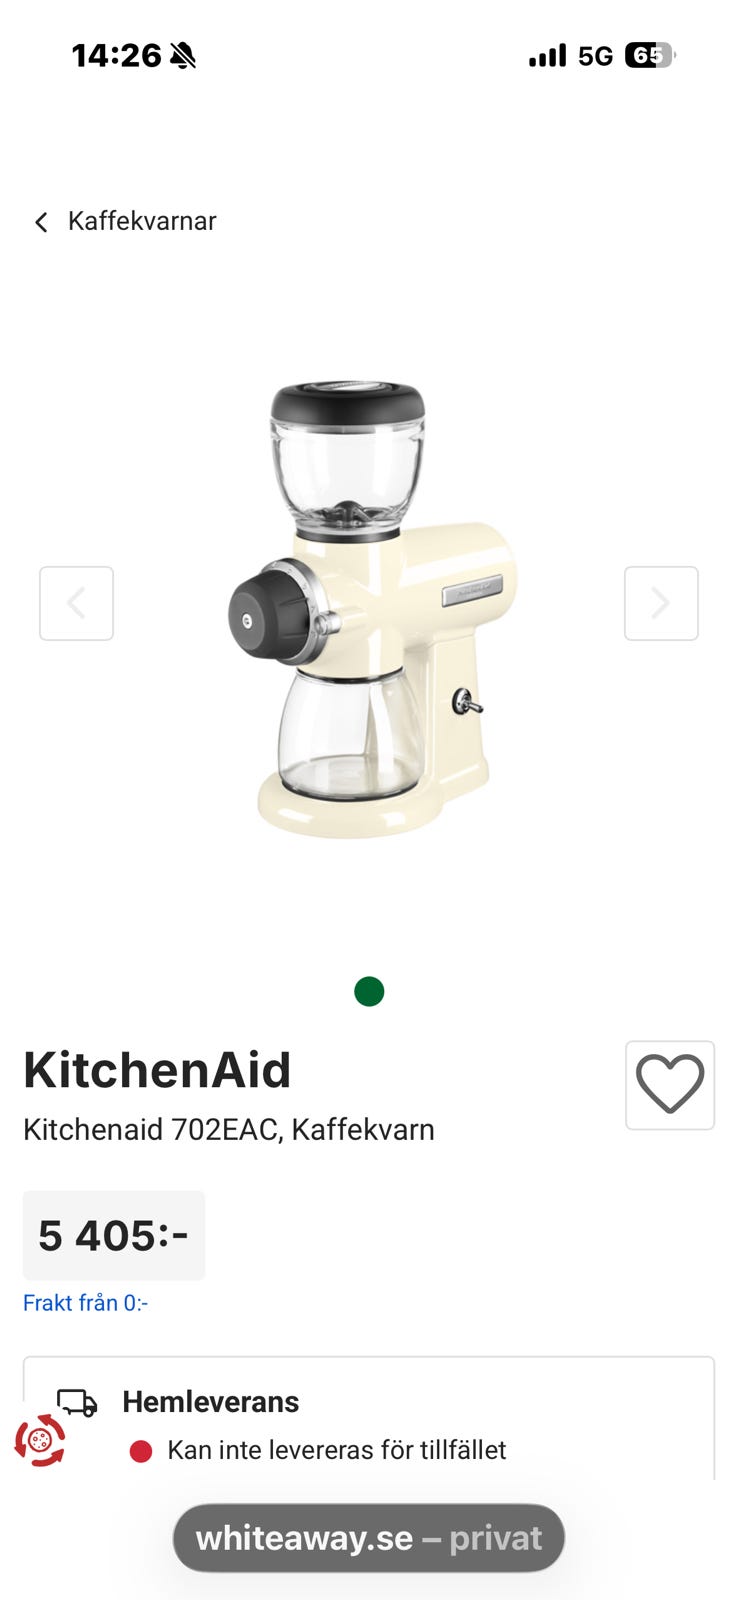Tap the back chevron beside Kaffekvarnar
738x1600 pixels.
point(41,222)
